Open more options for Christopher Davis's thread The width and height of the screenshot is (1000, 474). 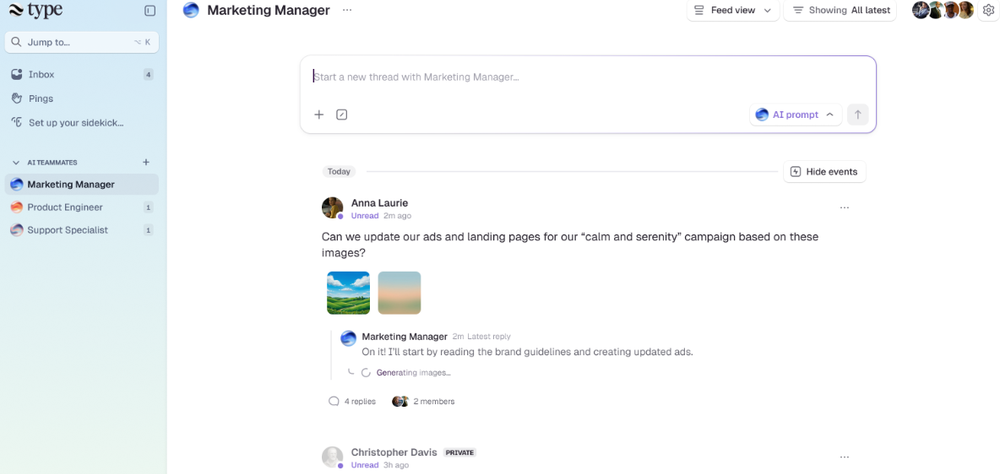(844, 457)
